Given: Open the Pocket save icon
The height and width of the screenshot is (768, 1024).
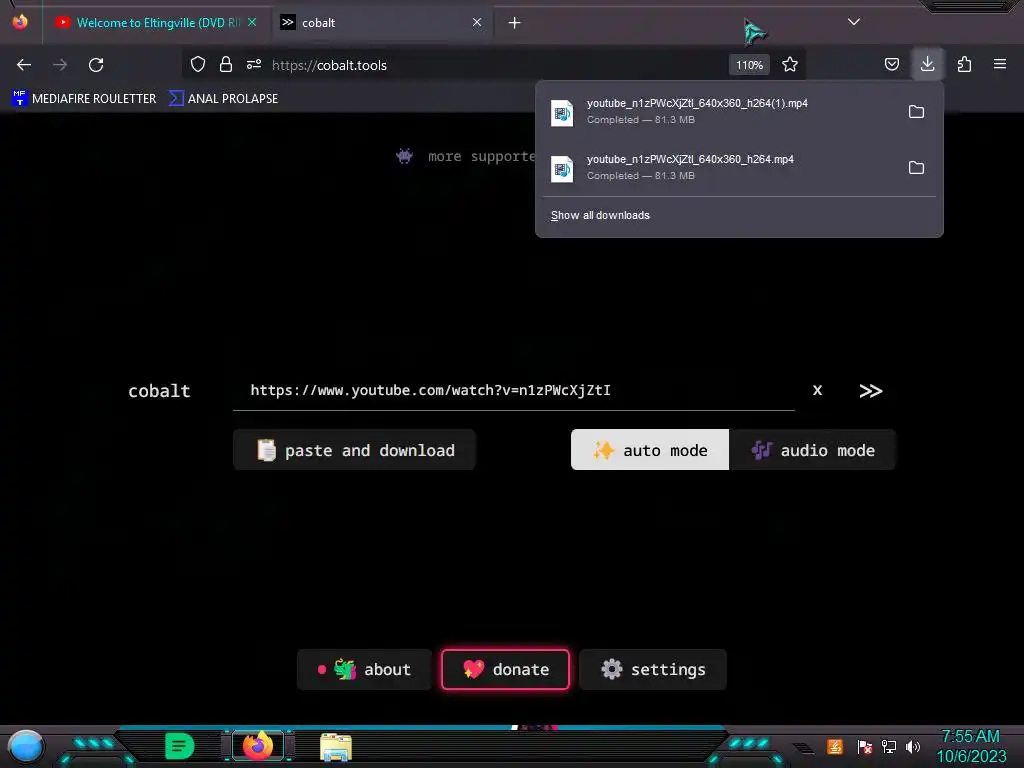Looking at the screenshot, I should tap(891, 65).
